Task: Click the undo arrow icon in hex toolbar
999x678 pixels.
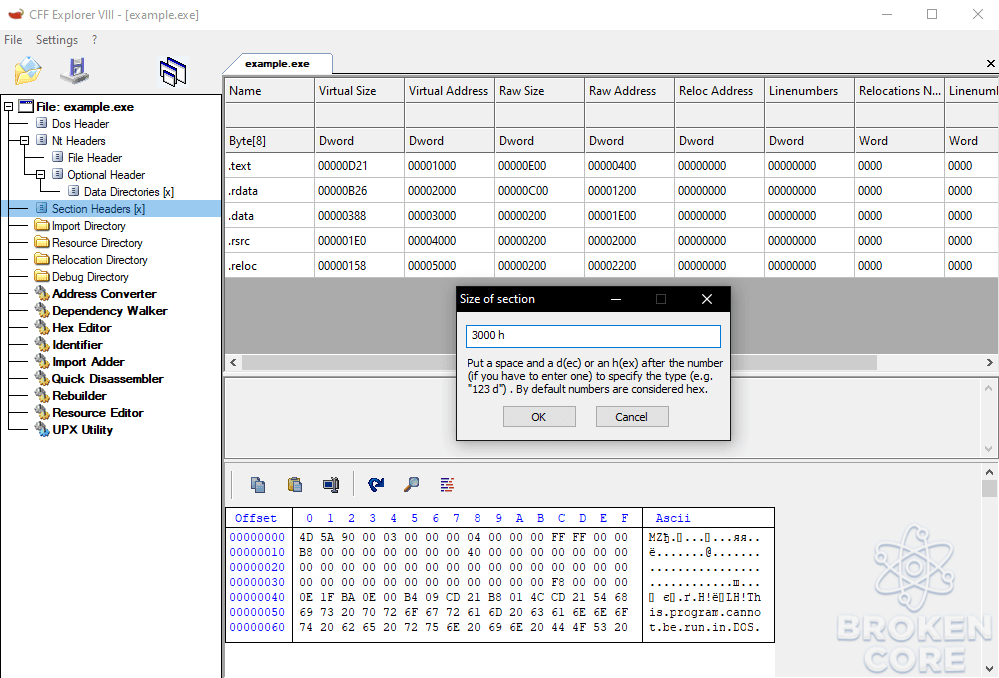Action: pyautogui.click(x=376, y=485)
